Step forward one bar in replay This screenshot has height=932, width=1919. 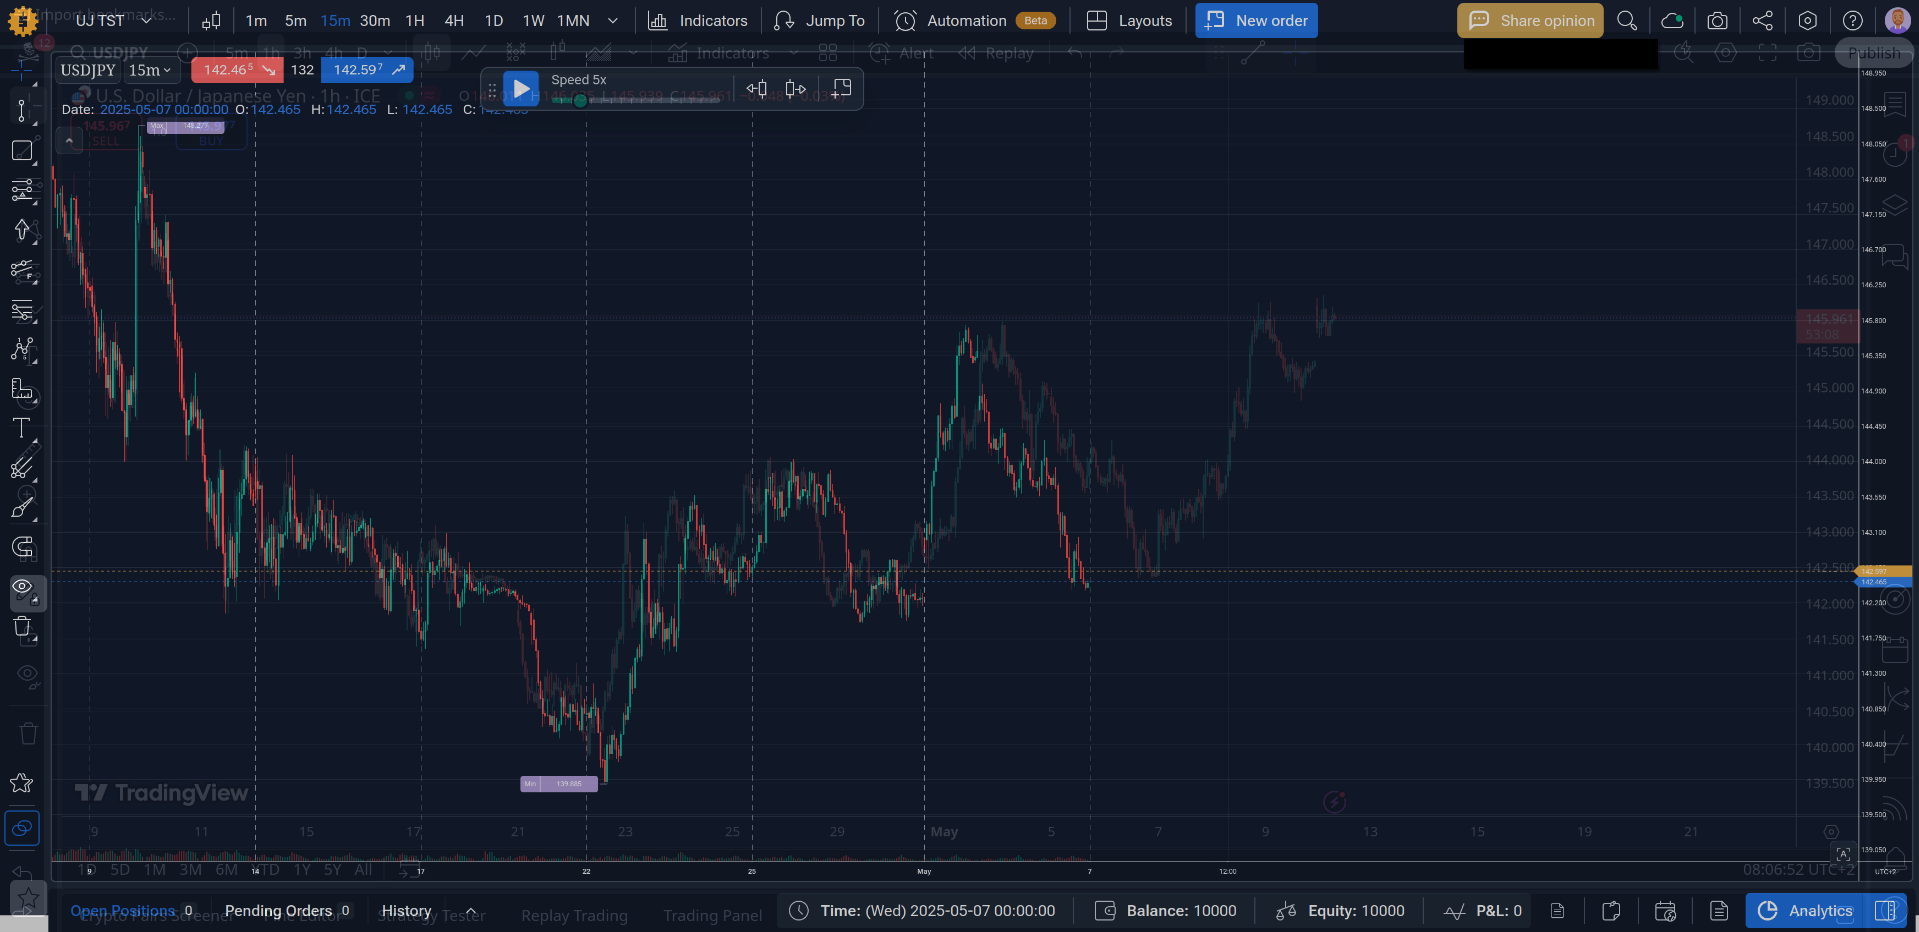click(x=796, y=89)
